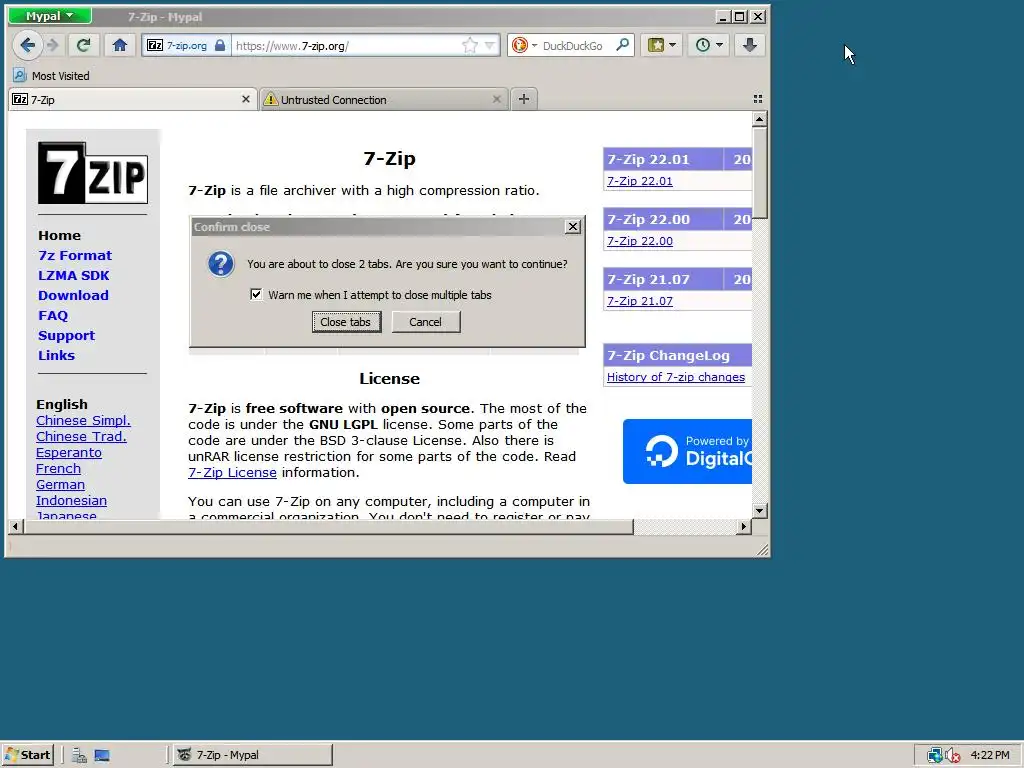Screen dimensions: 1024x768
Task: Bookmark this page with the star icon
Action: tap(470, 46)
